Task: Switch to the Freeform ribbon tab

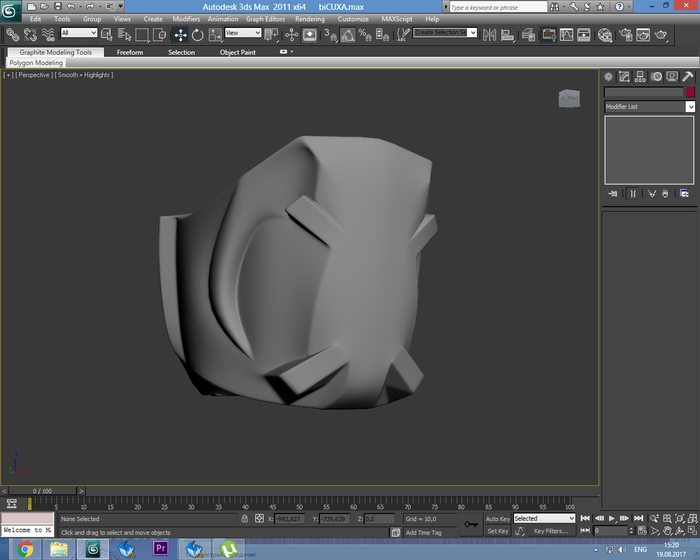Action: [129, 52]
